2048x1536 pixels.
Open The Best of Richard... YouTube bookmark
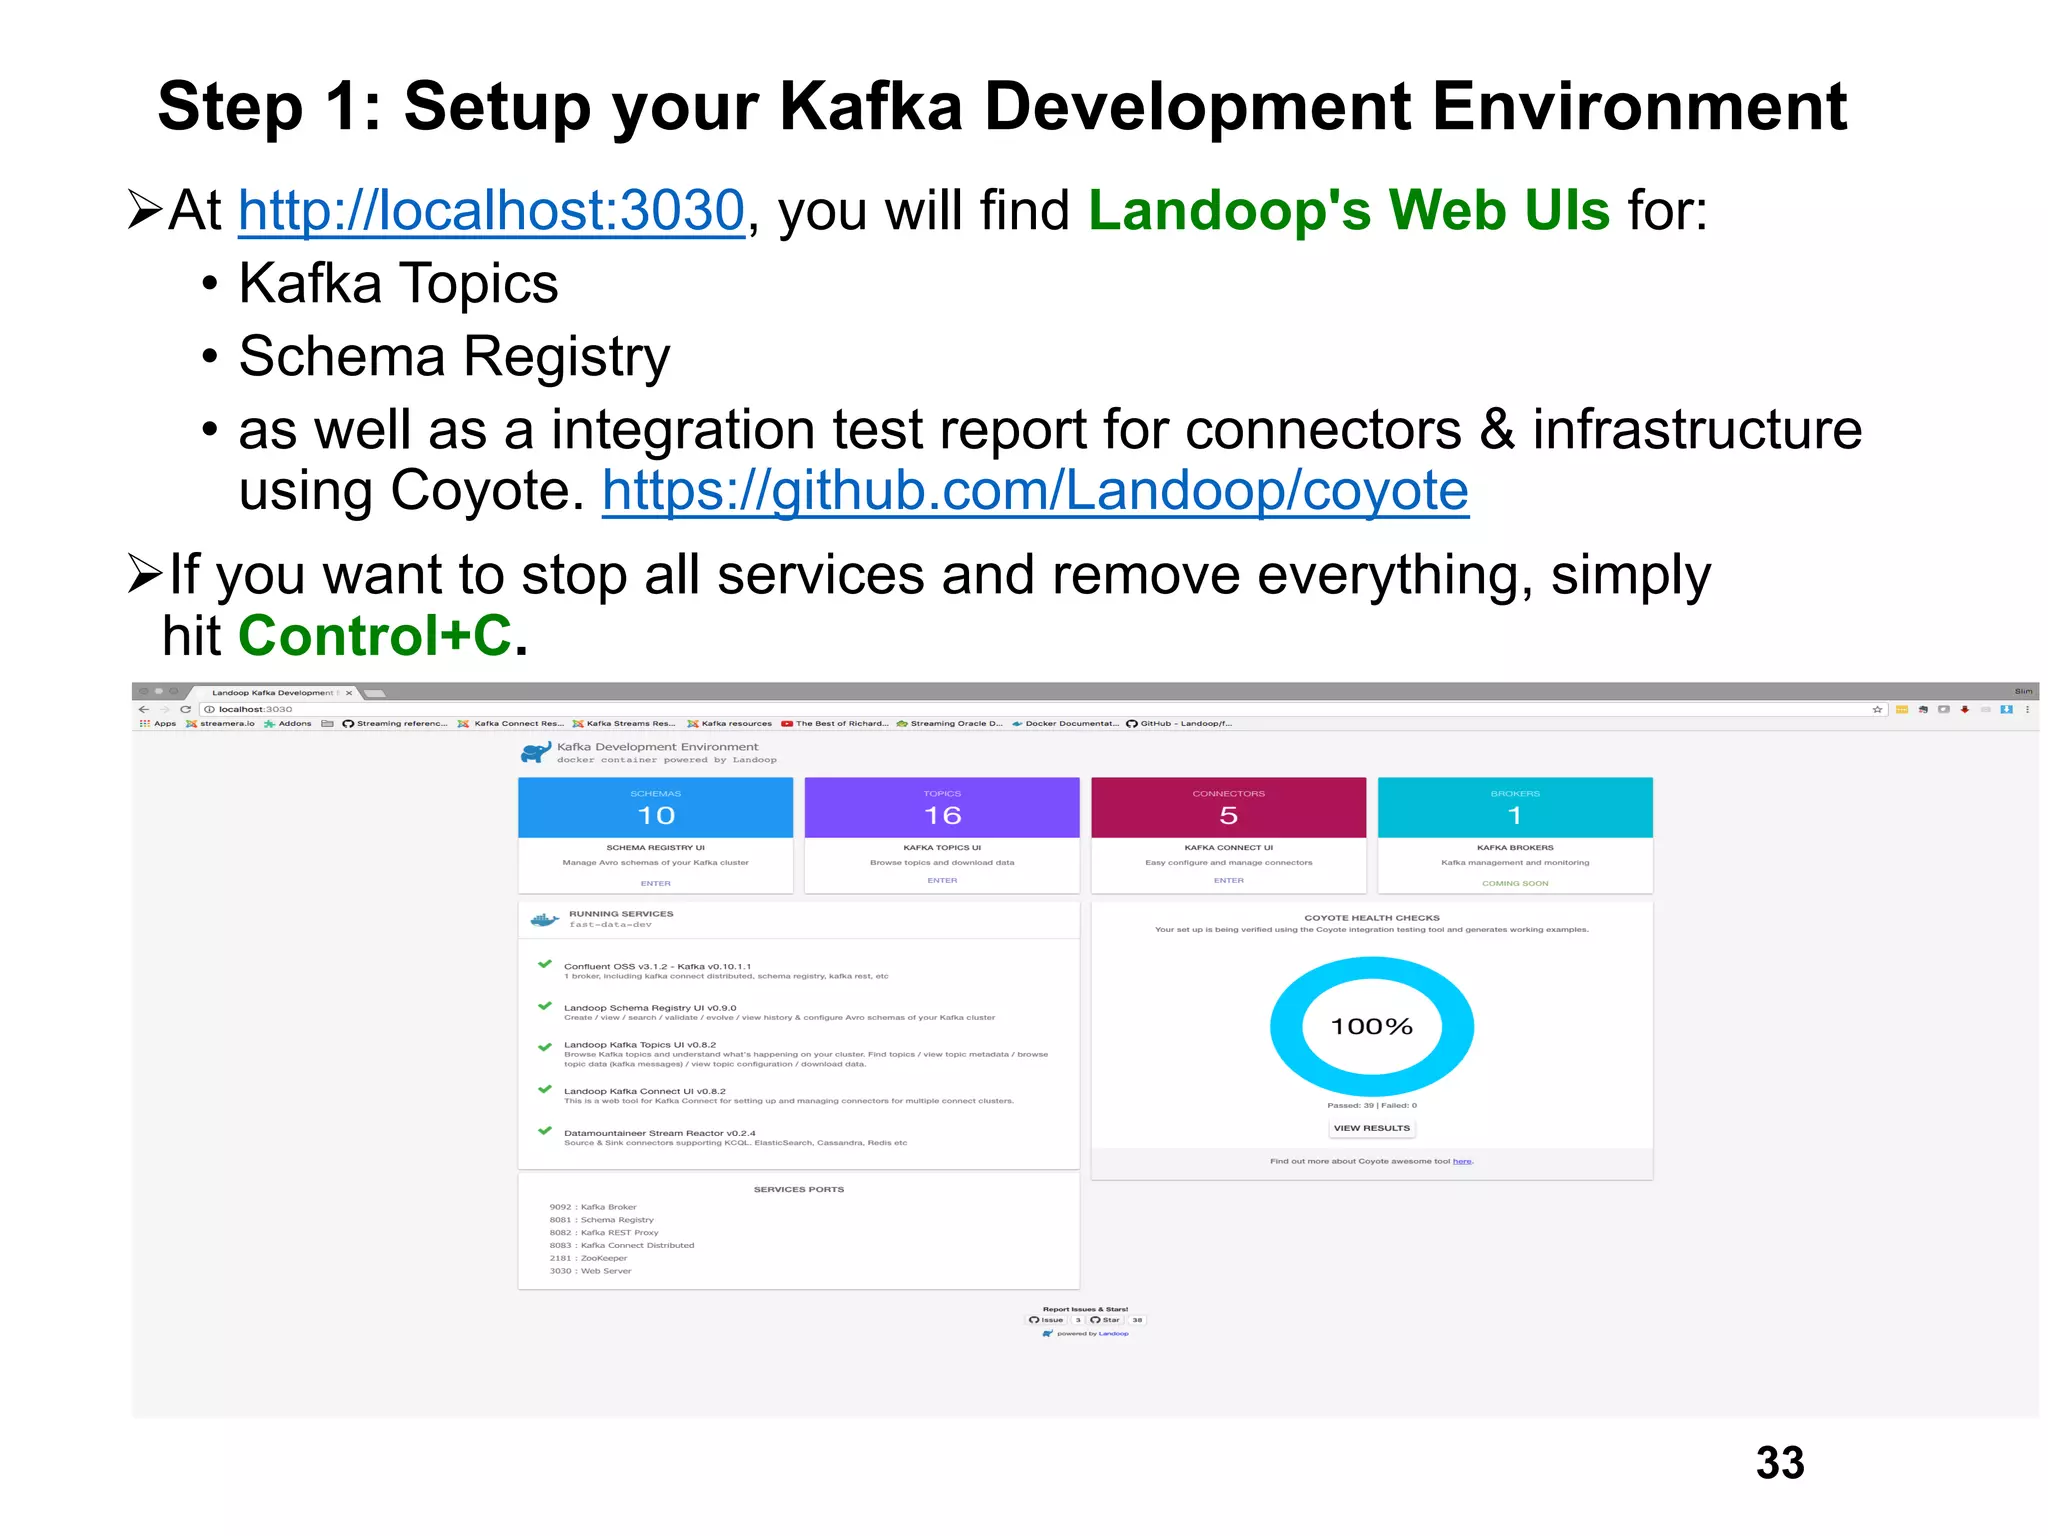(835, 723)
